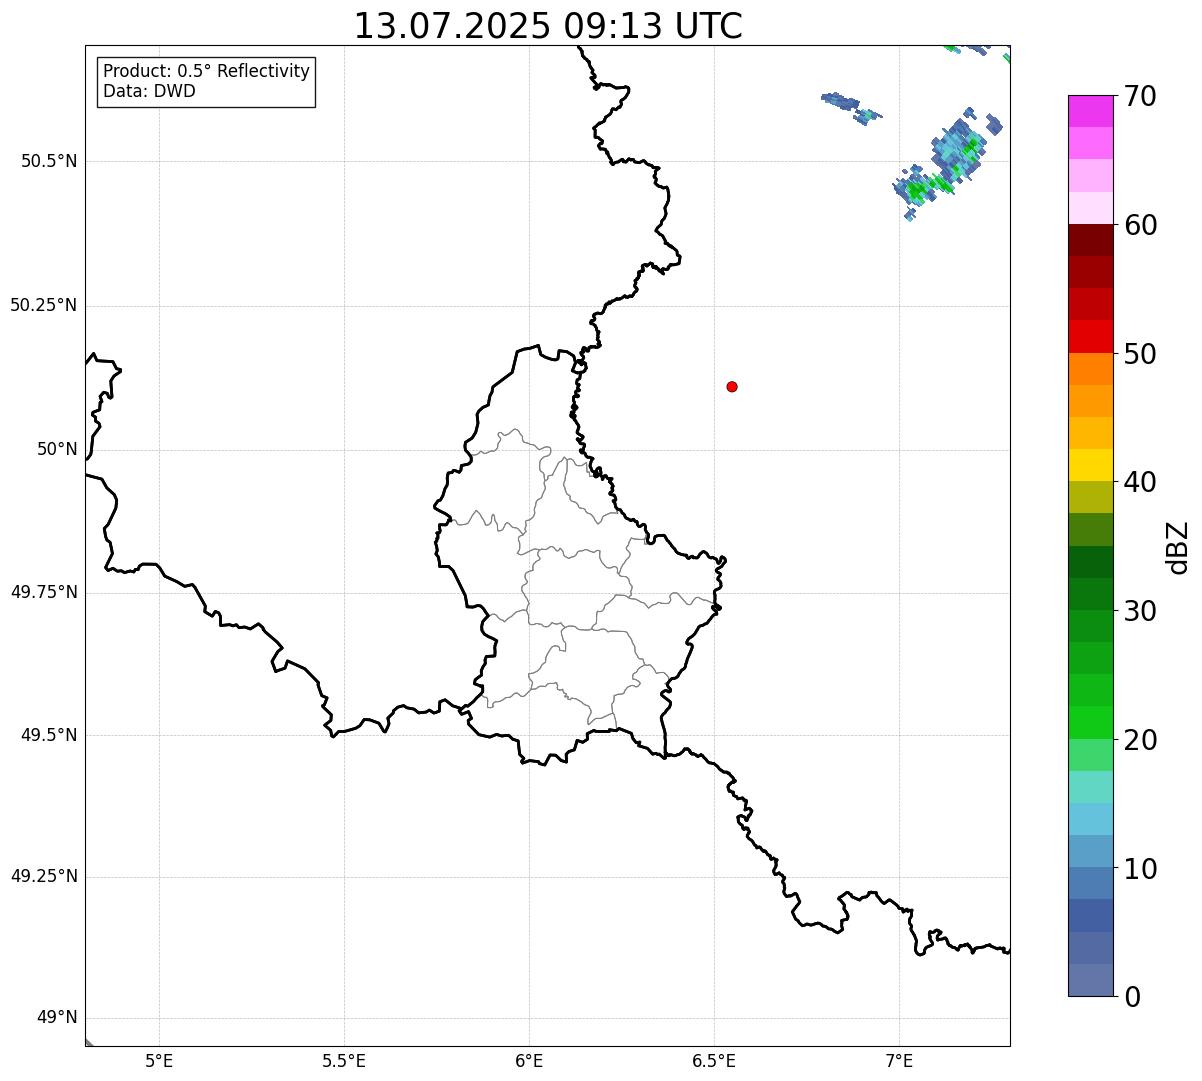Click the 10 colorbar tick value
The height and width of the screenshot is (1081, 1202).
pyautogui.click(x=1140, y=870)
